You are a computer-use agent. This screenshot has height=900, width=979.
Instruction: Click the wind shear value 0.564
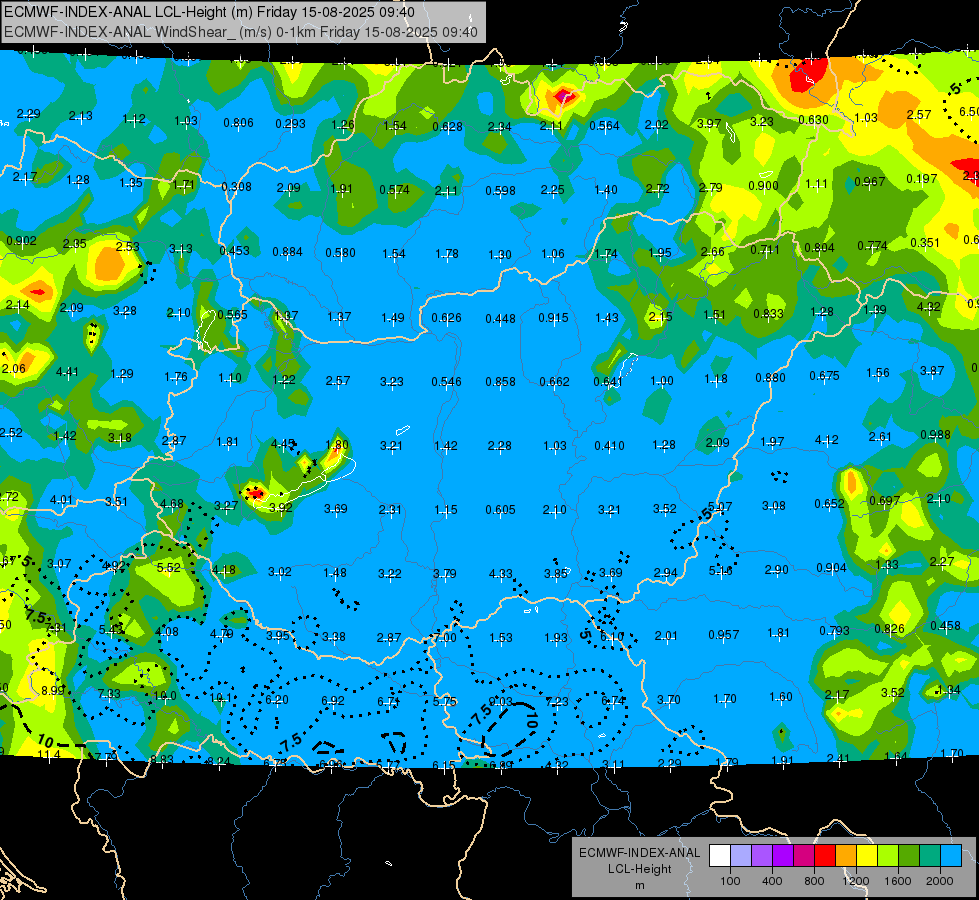604,126
